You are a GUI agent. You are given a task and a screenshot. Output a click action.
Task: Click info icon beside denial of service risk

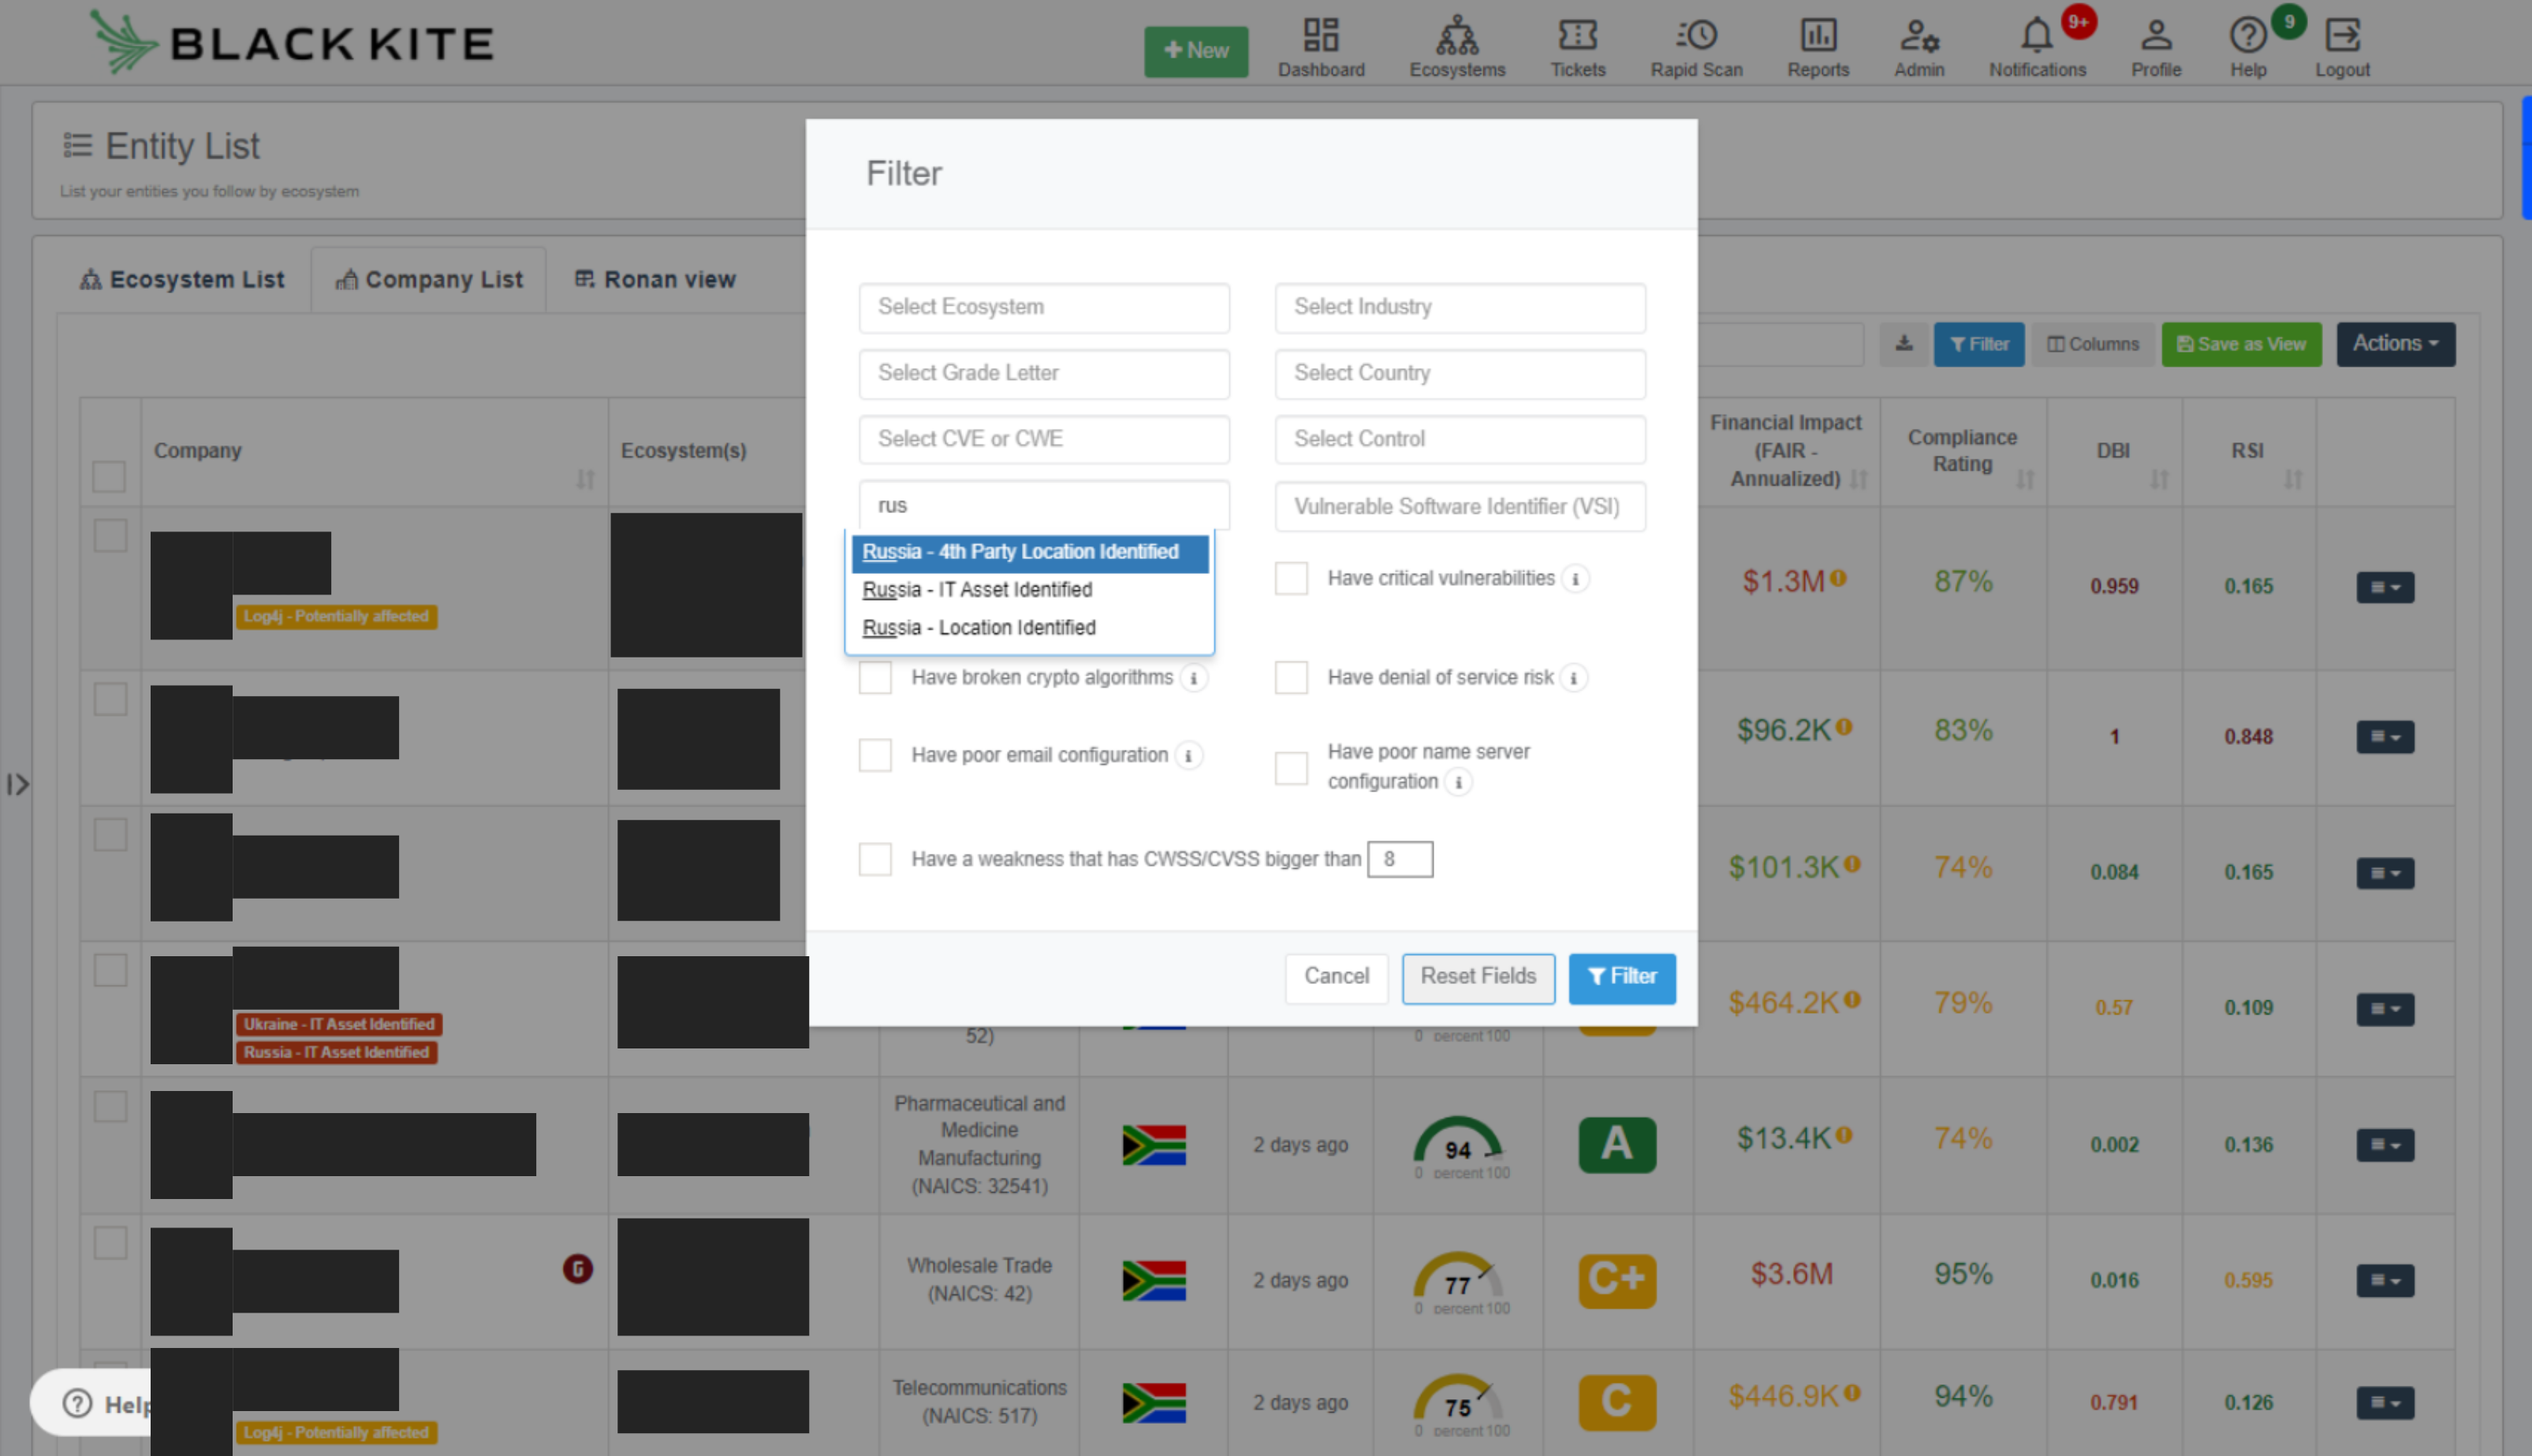[x=1573, y=678]
